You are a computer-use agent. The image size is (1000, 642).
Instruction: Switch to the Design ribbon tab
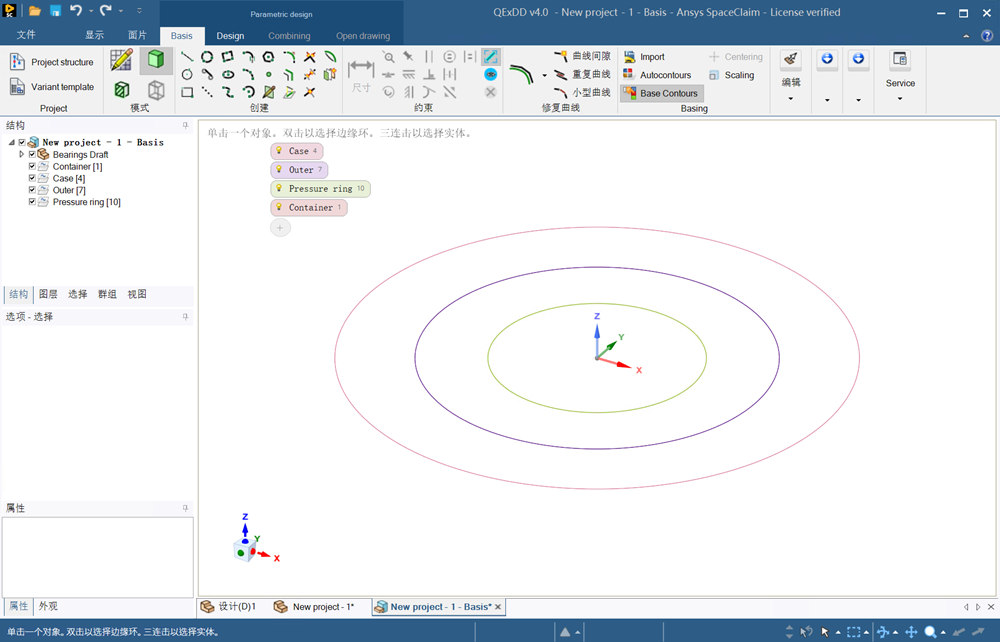[x=230, y=36]
